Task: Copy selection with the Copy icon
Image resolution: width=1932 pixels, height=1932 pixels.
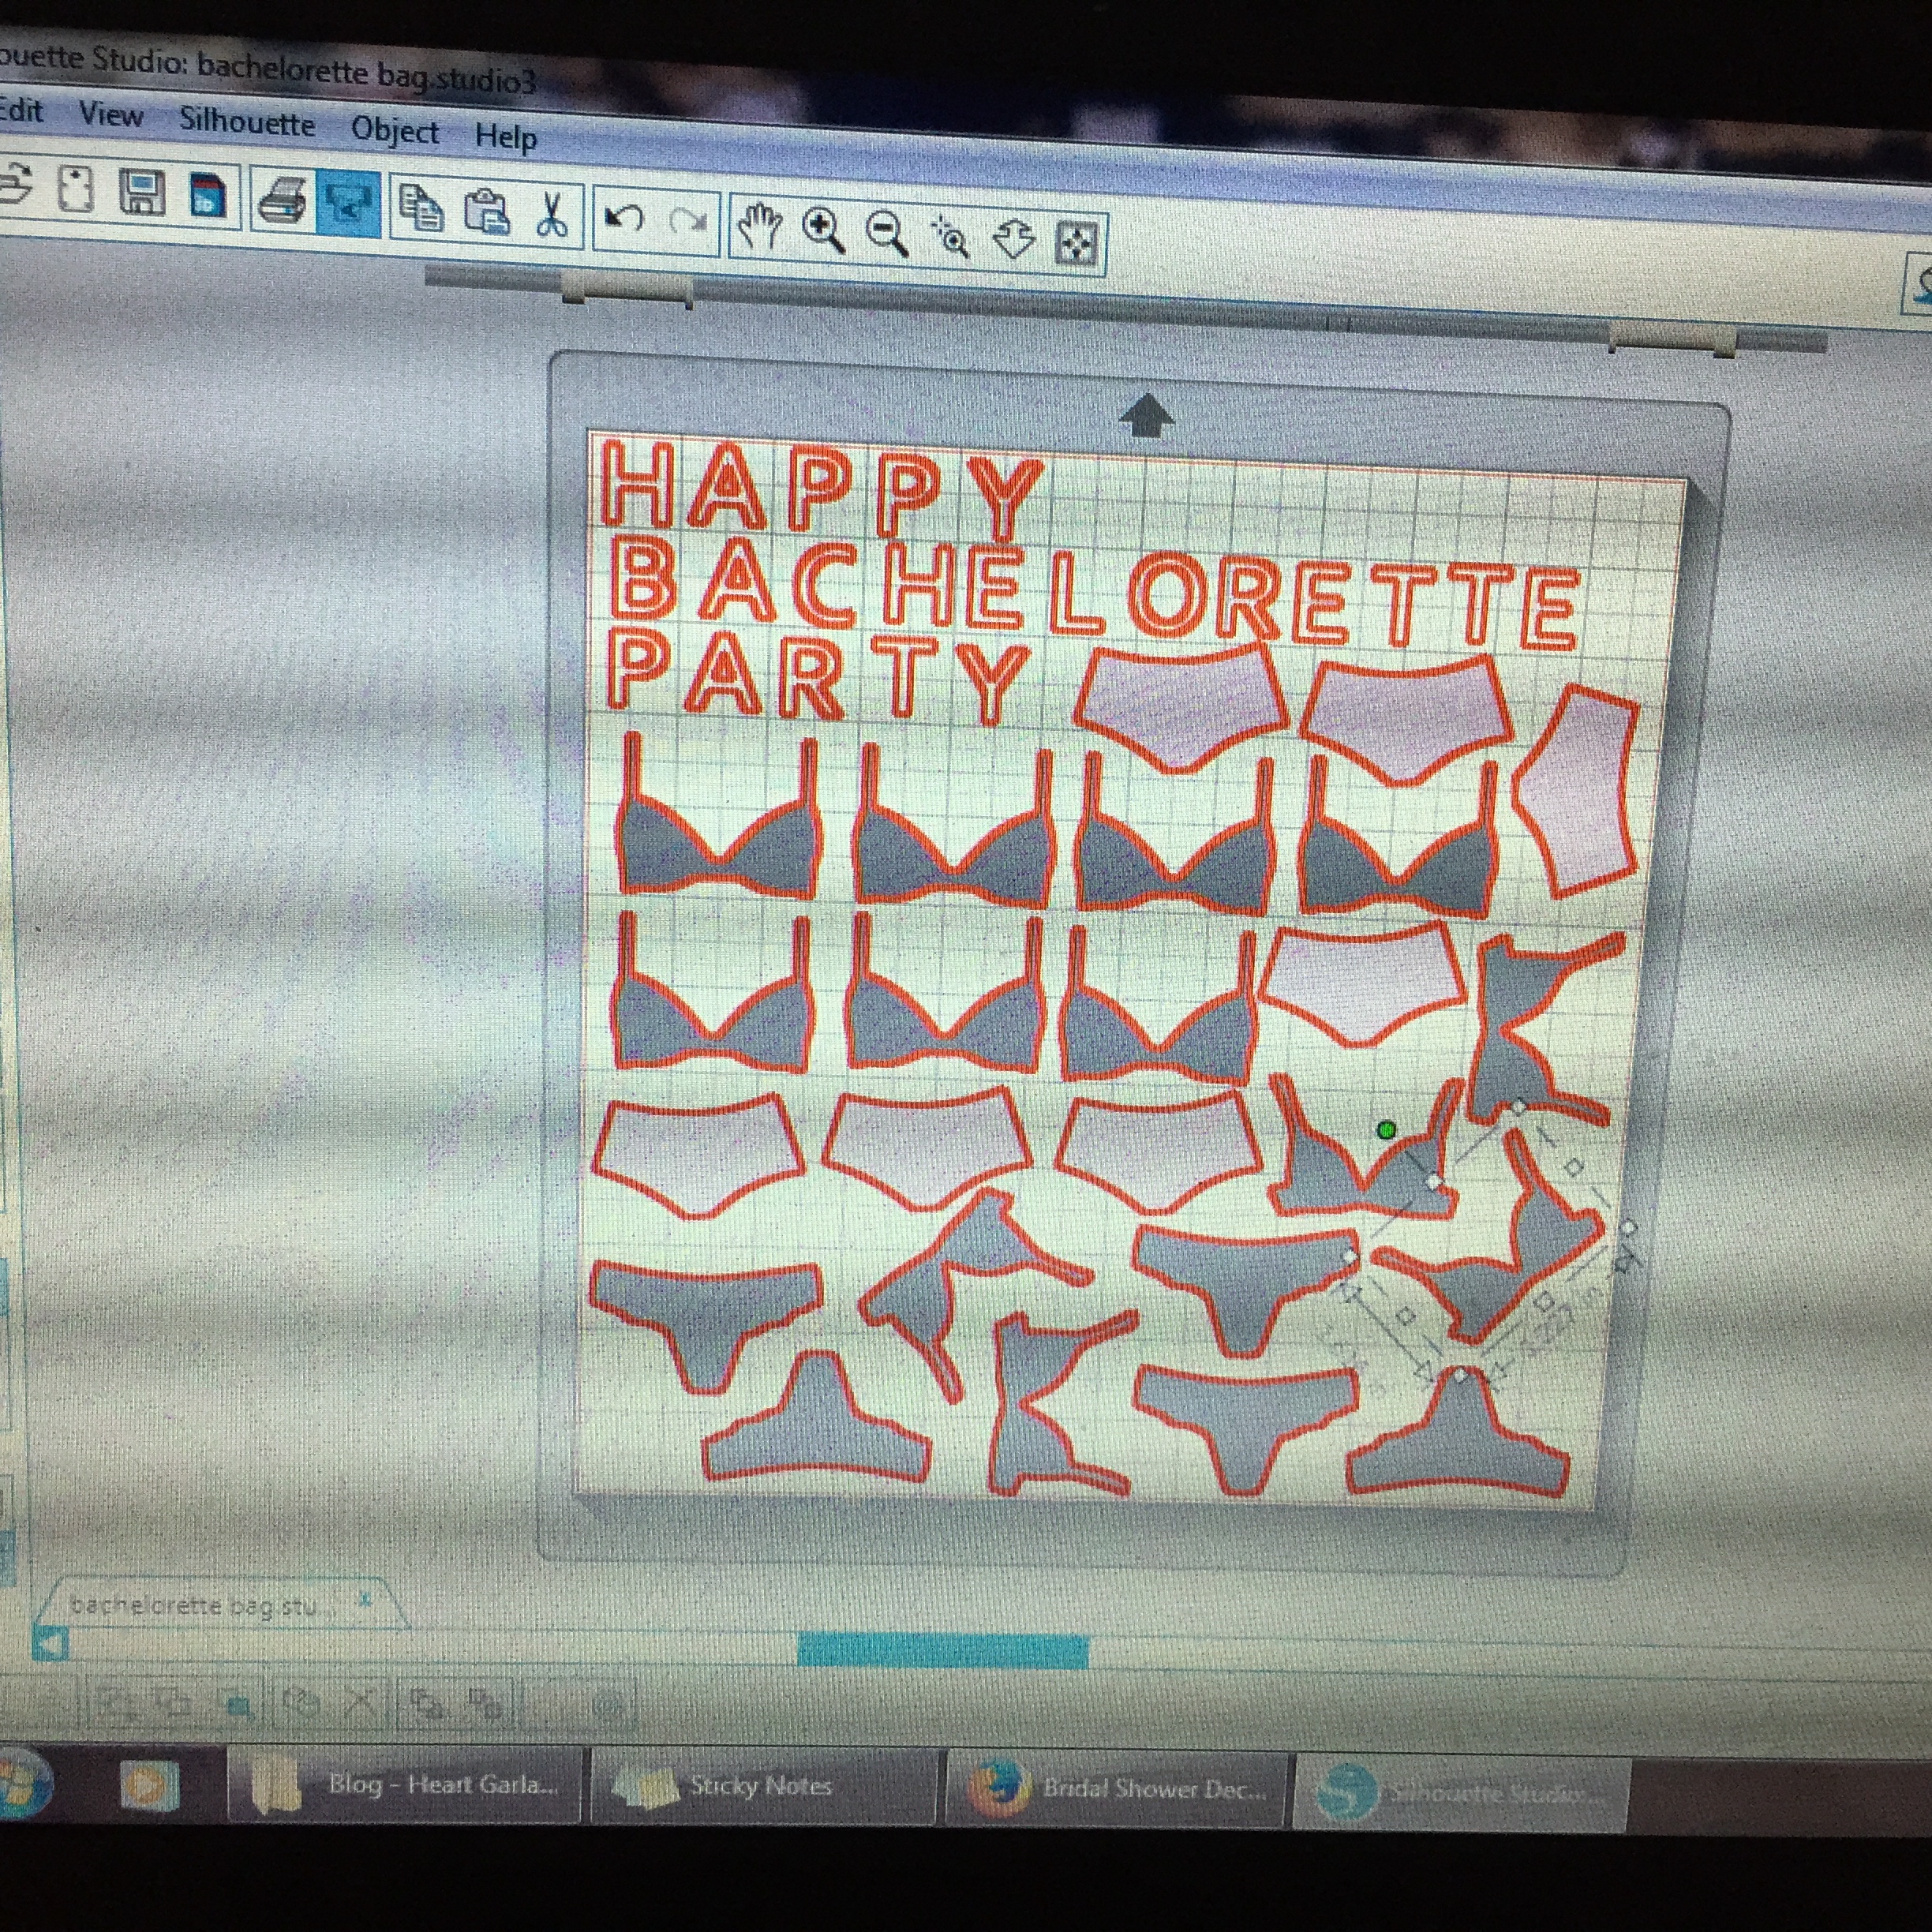Action: [x=421, y=208]
